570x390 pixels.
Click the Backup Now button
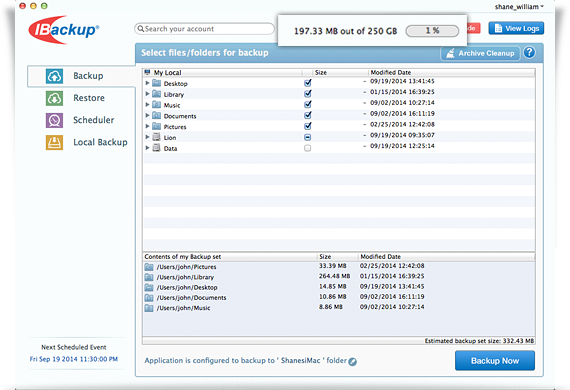495,361
